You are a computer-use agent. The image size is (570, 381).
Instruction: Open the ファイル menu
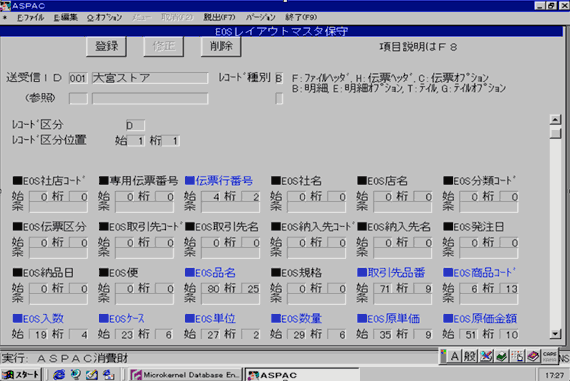31,17
